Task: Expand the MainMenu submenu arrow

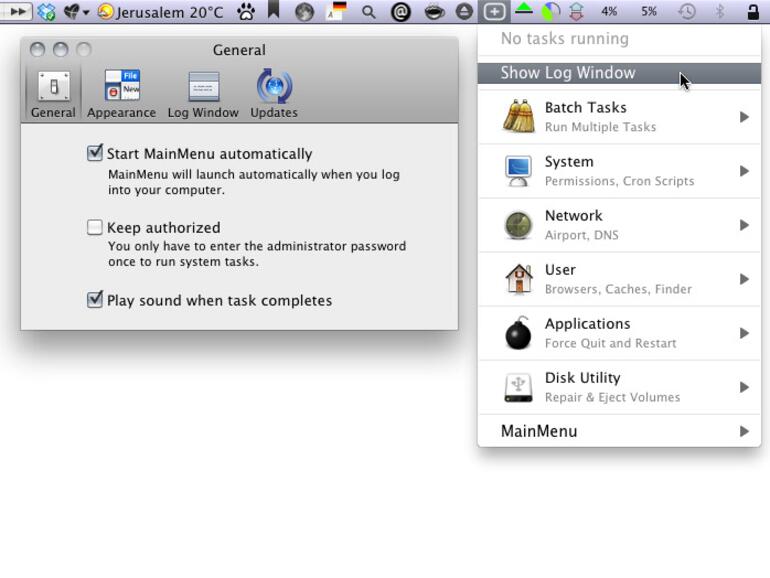Action: [x=744, y=431]
